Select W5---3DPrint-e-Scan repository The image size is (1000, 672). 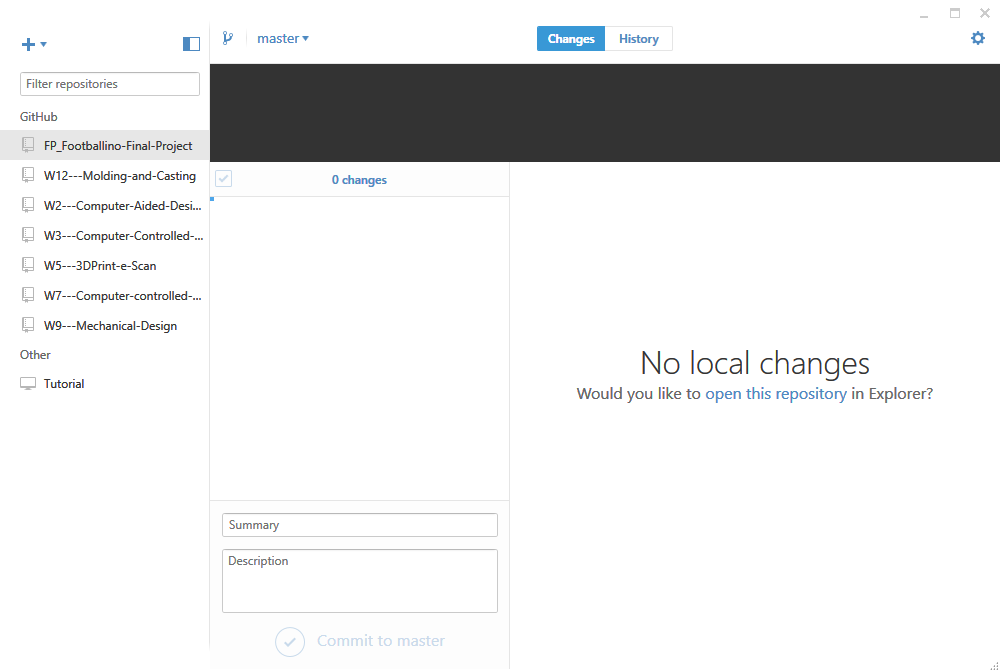click(105, 265)
